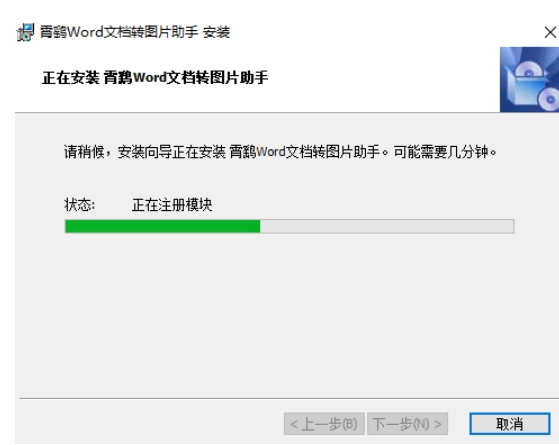The width and height of the screenshot is (559, 445).
Task: Click the blank white header space left of the banner
Action: 383,78
